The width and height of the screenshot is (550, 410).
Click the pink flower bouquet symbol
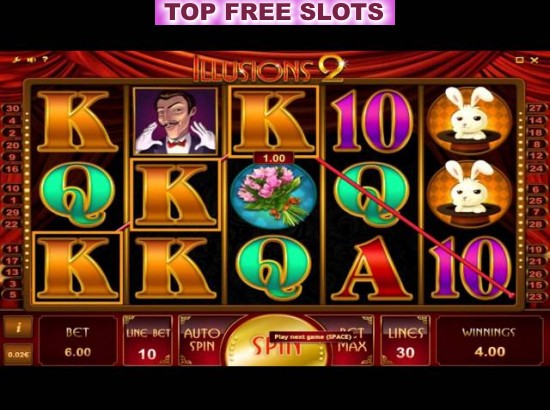click(x=273, y=196)
